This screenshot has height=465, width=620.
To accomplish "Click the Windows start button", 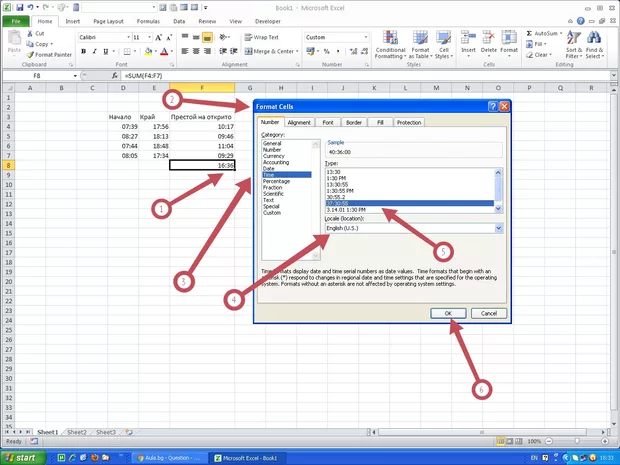I will click(x=20, y=457).
